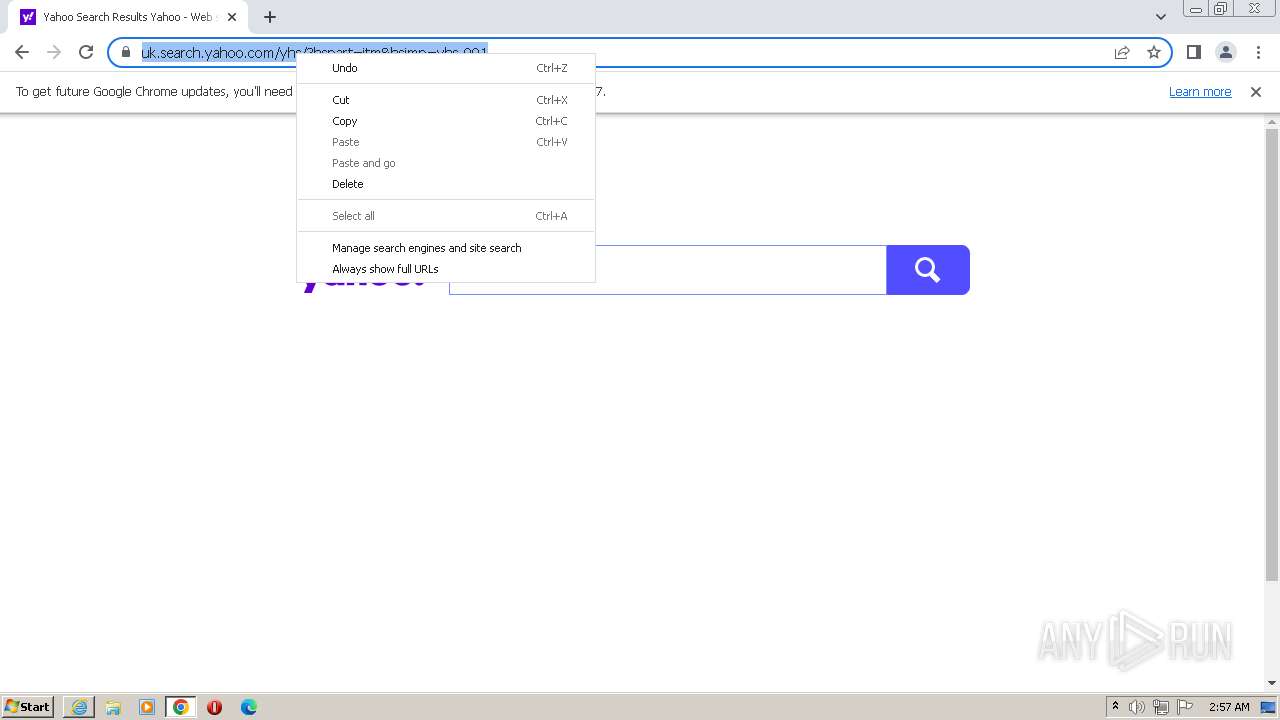Focus the Yahoo search text box
Image resolution: width=1280 pixels, height=720 pixels.
[668, 270]
